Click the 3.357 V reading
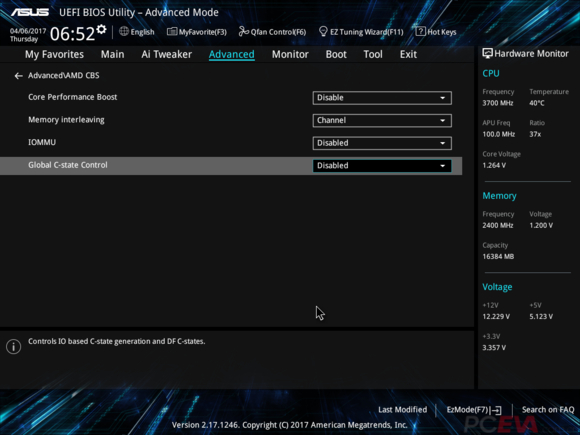This screenshot has height=435, width=580. tap(494, 347)
